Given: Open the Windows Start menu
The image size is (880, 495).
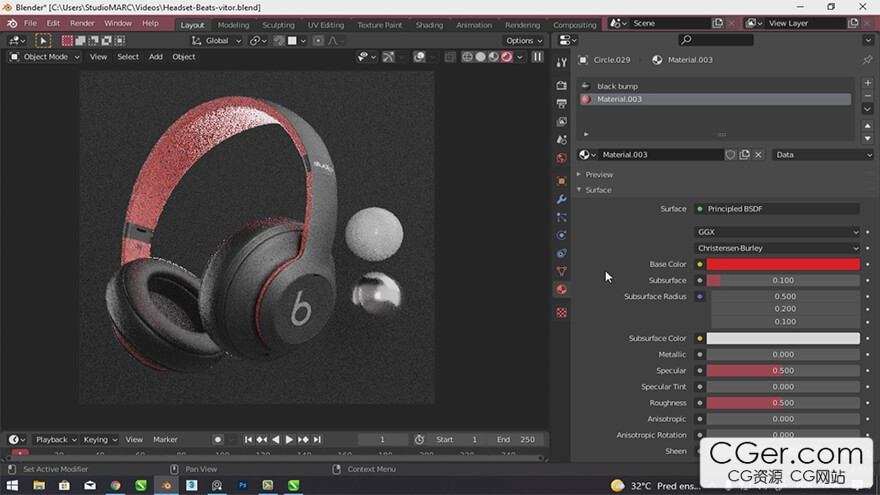Looking at the screenshot, I should point(12,485).
